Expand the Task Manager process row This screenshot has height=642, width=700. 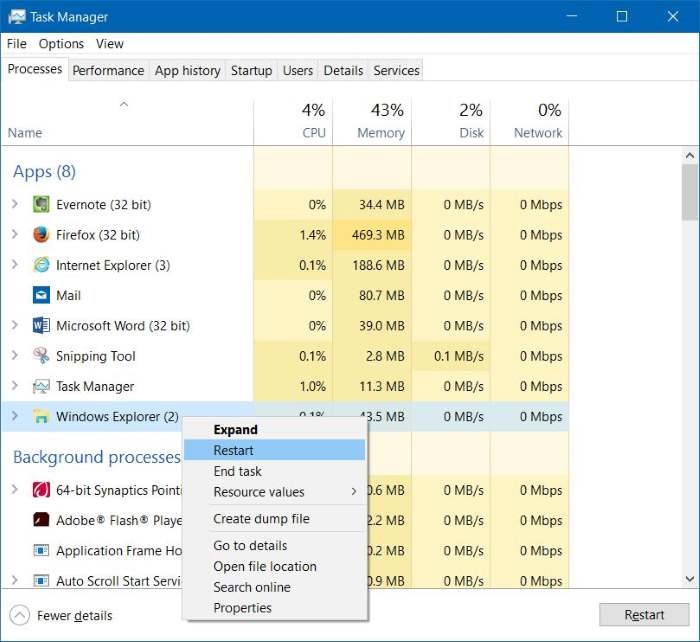(x=15, y=386)
